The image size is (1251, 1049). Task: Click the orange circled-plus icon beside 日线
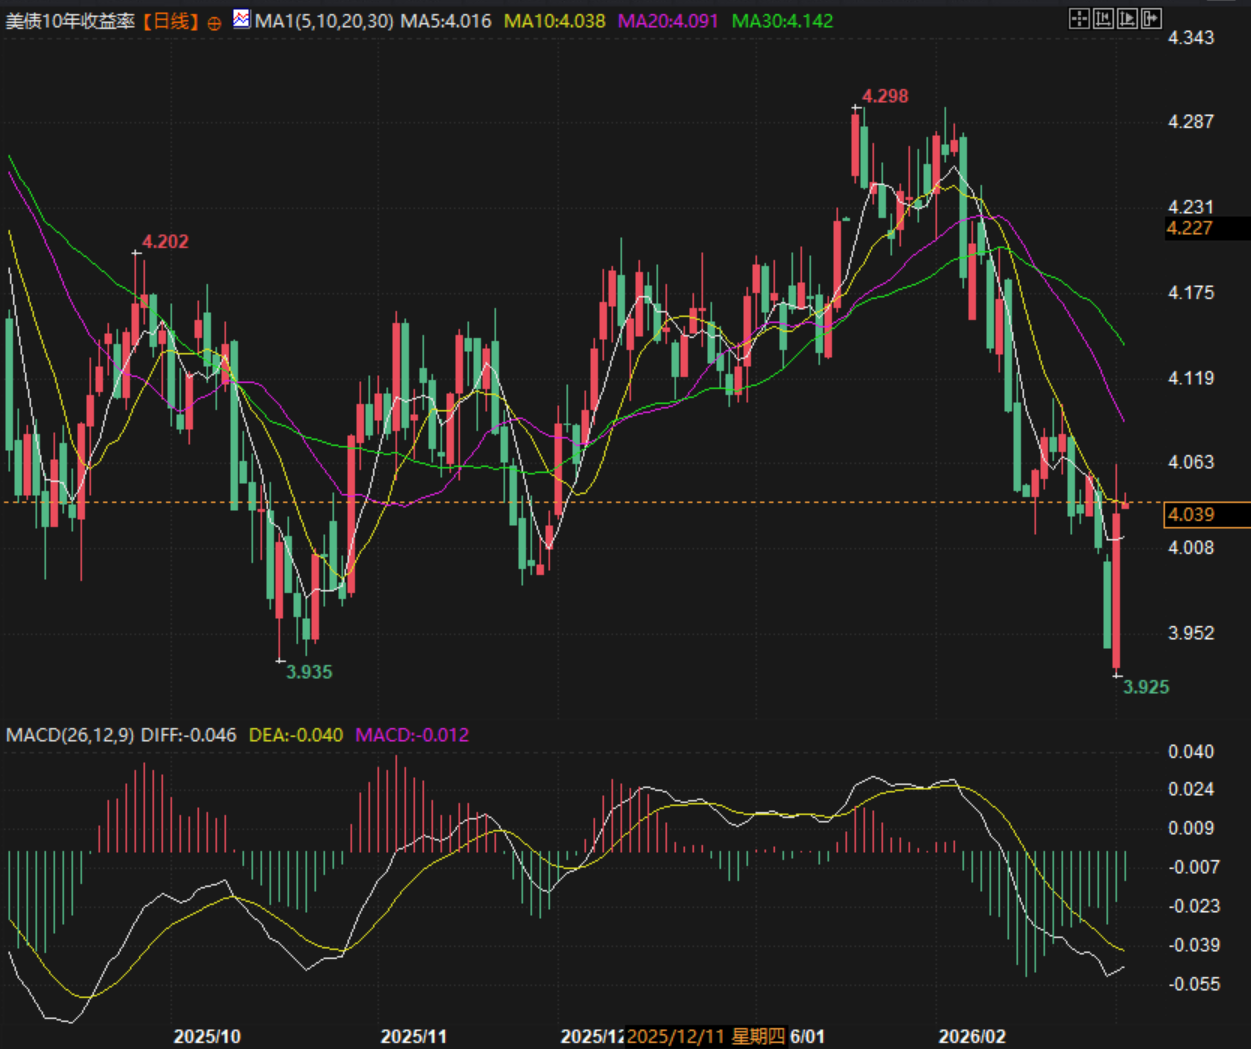(214, 22)
